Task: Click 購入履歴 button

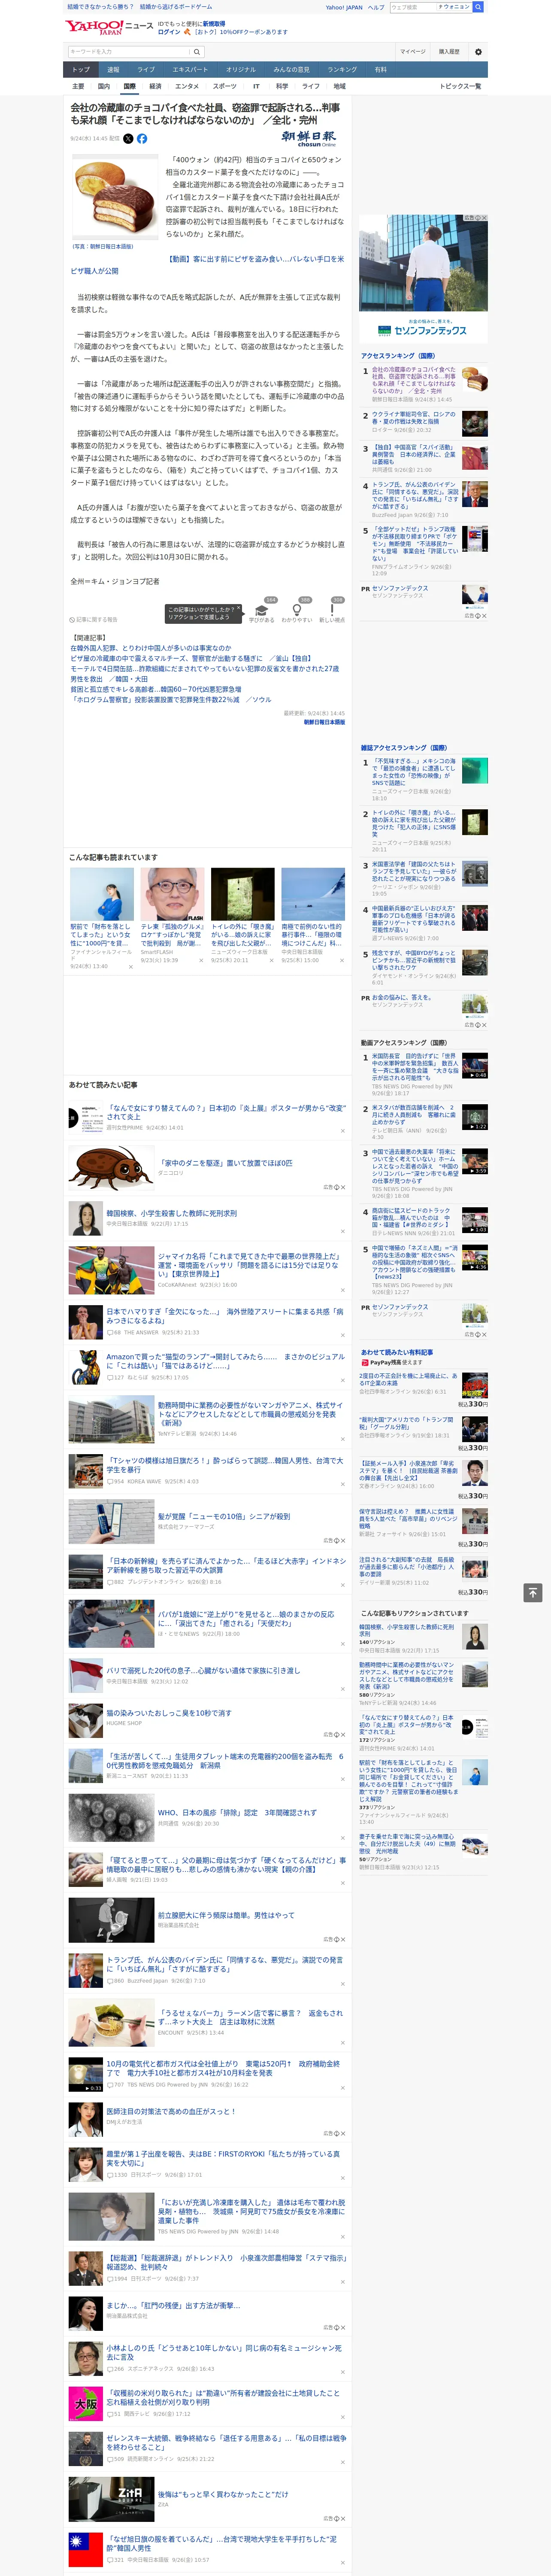Action: tap(449, 52)
